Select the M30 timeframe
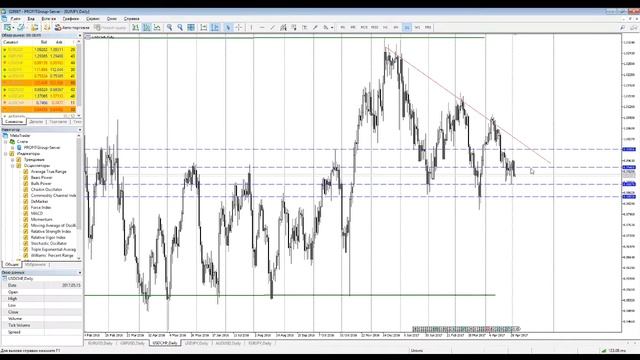The image size is (640, 360). click(374, 27)
